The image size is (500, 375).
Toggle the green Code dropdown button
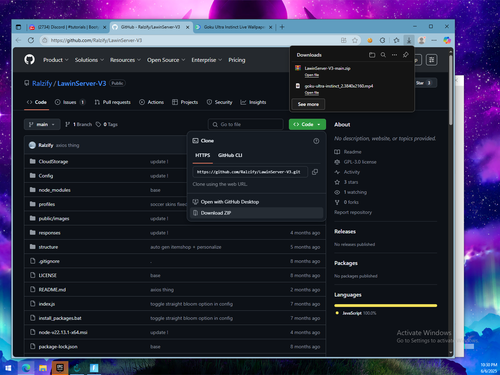(307, 124)
